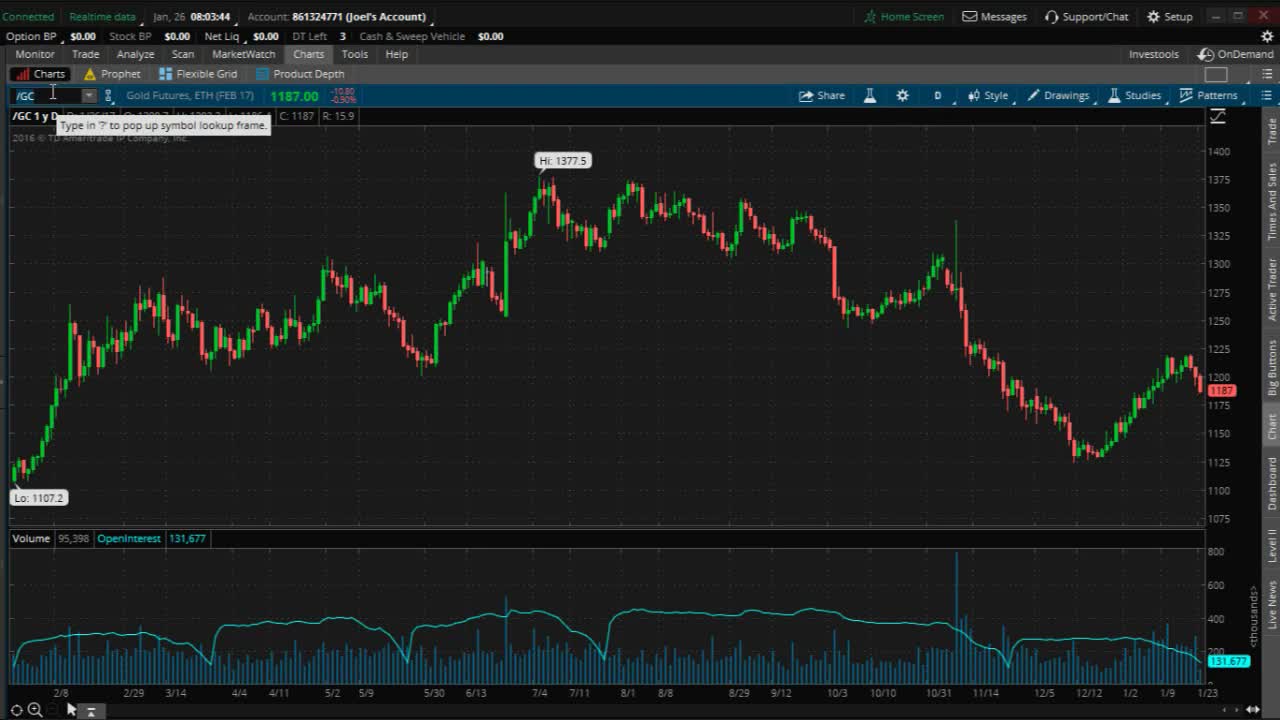Click /GC symbol input field

pyautogui.click(x=46, y=96)
